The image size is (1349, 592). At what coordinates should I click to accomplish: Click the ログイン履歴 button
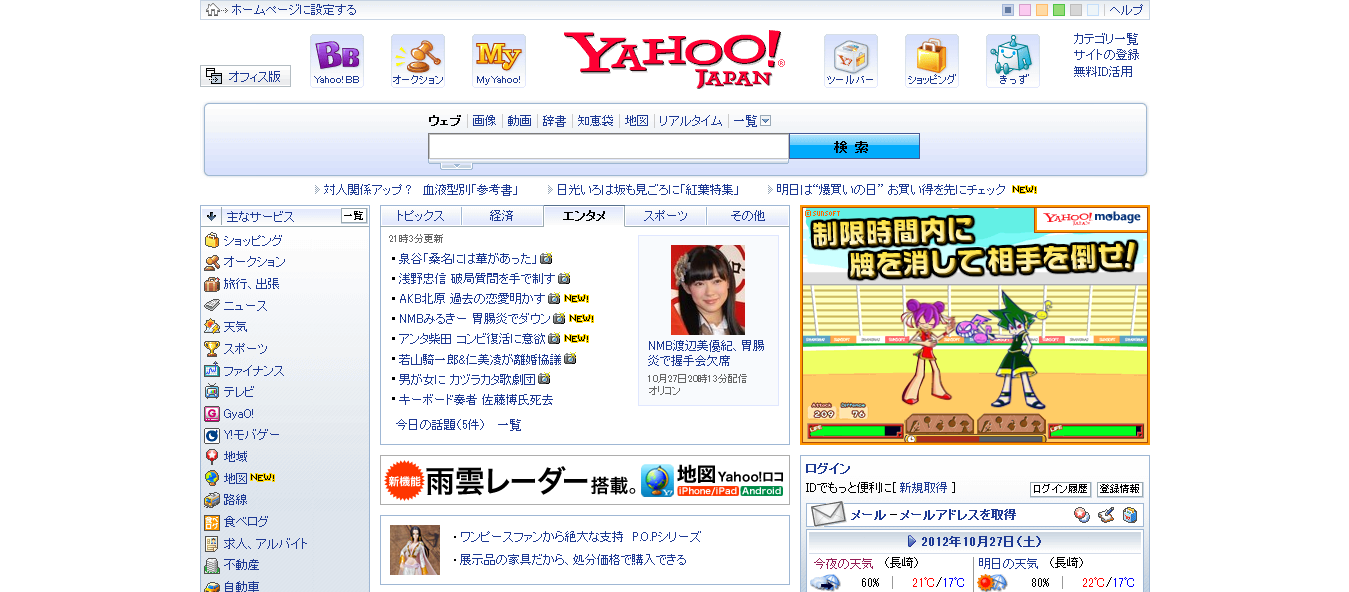tap(1060, 489)
